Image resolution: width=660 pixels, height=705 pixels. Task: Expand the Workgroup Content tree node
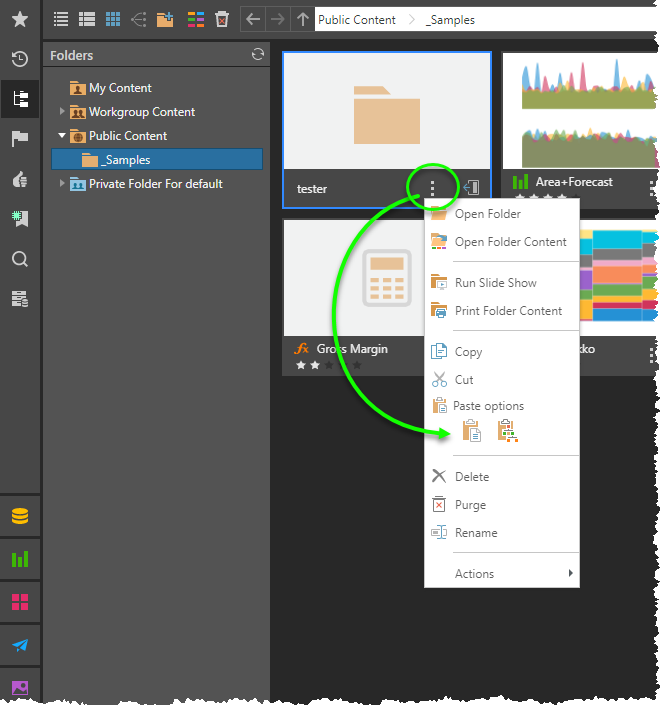tap(62, 112)
